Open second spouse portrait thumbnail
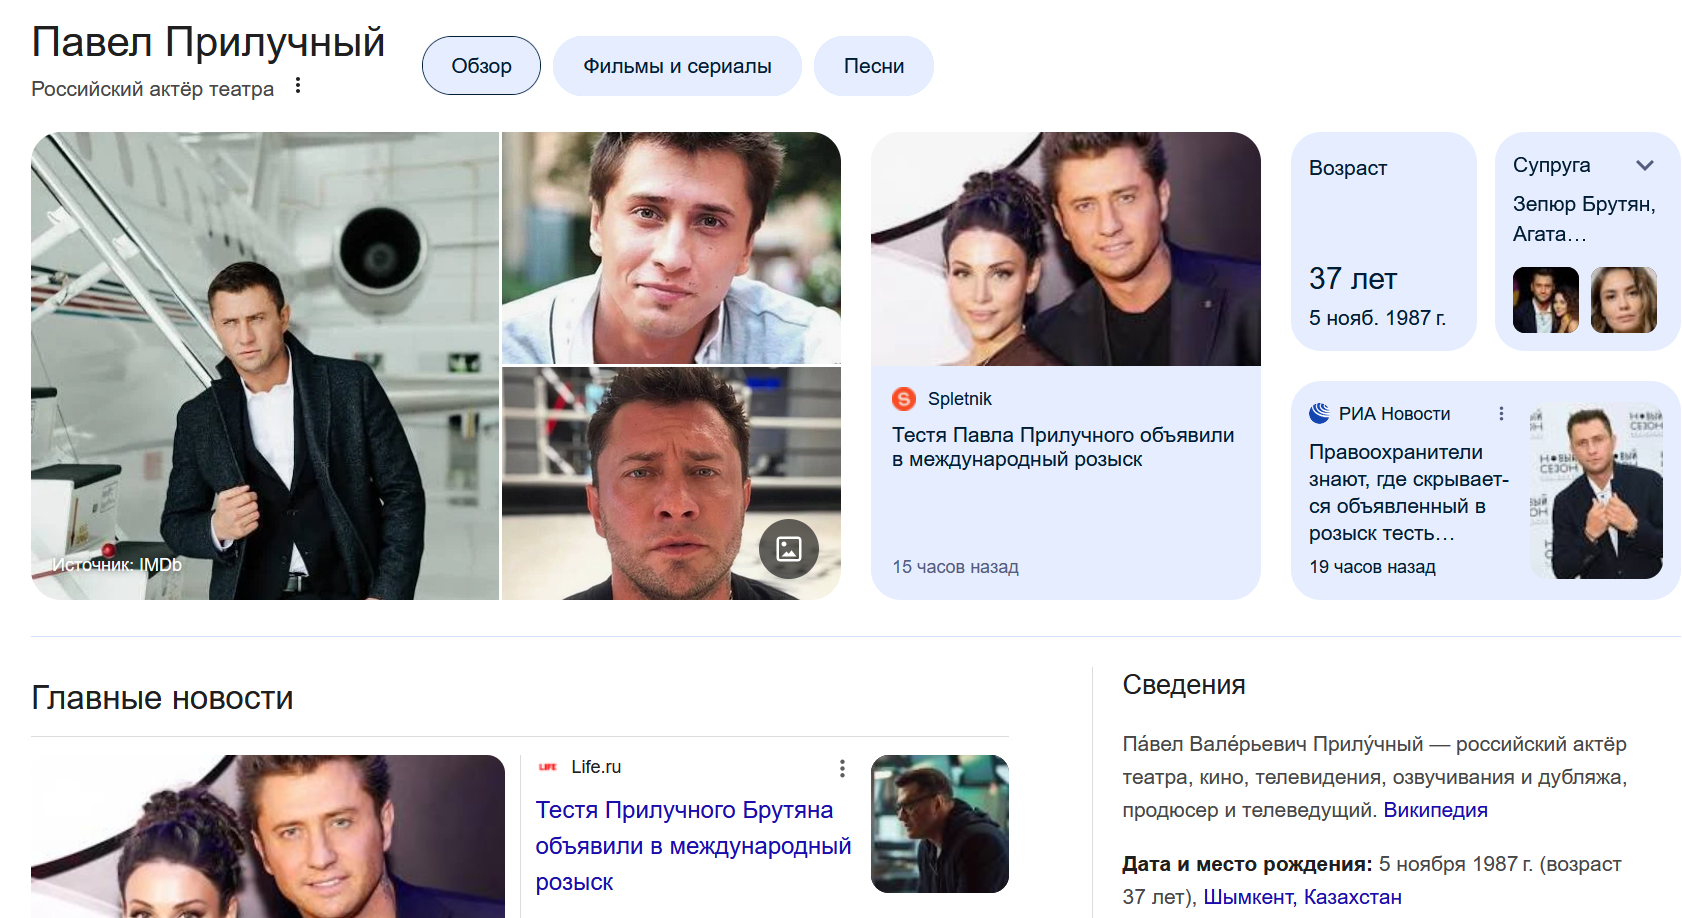 (x=1624, y=300)
